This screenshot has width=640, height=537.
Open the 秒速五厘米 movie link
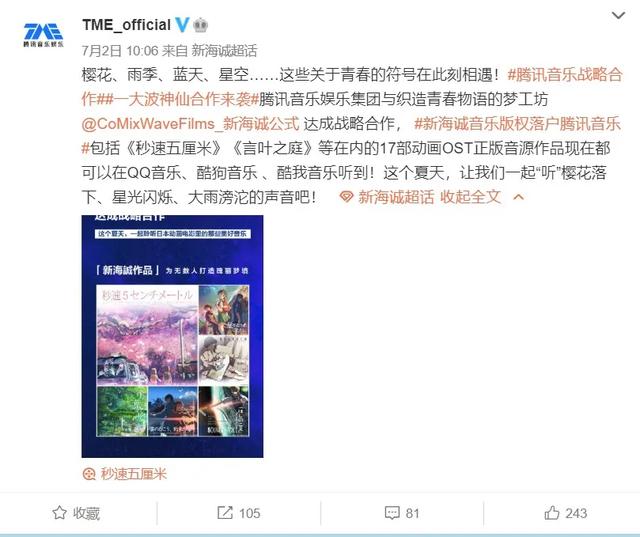(134, 474)
